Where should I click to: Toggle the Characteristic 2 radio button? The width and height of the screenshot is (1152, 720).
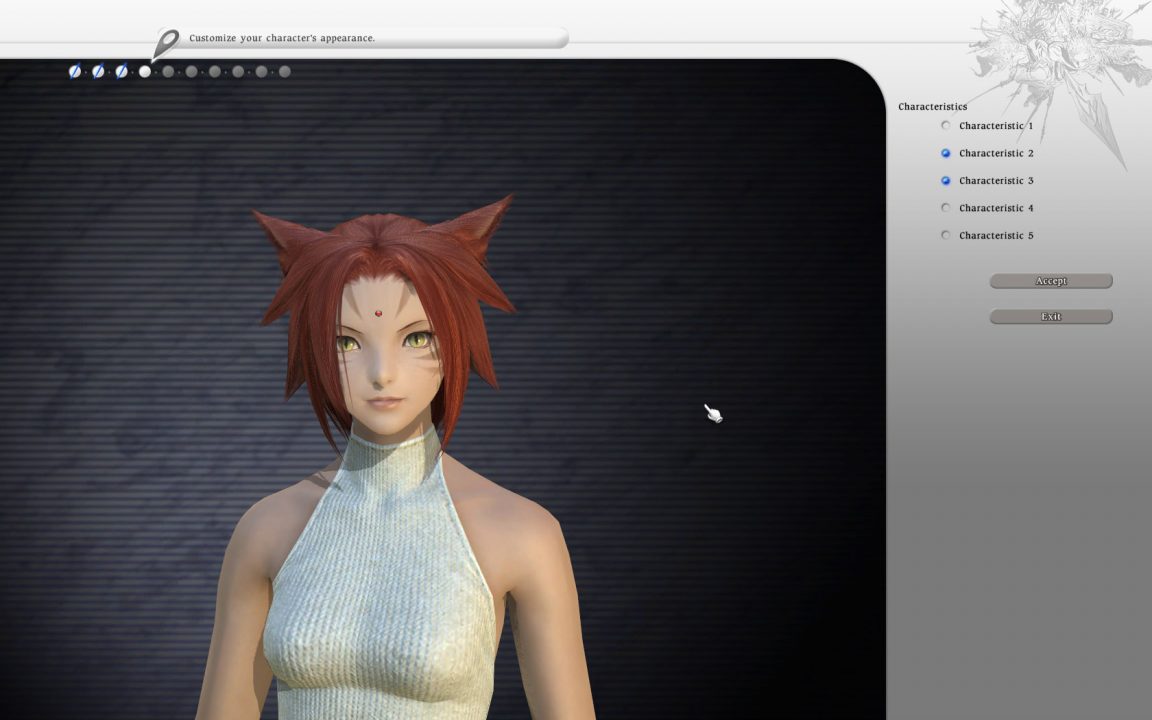point(946,153)
